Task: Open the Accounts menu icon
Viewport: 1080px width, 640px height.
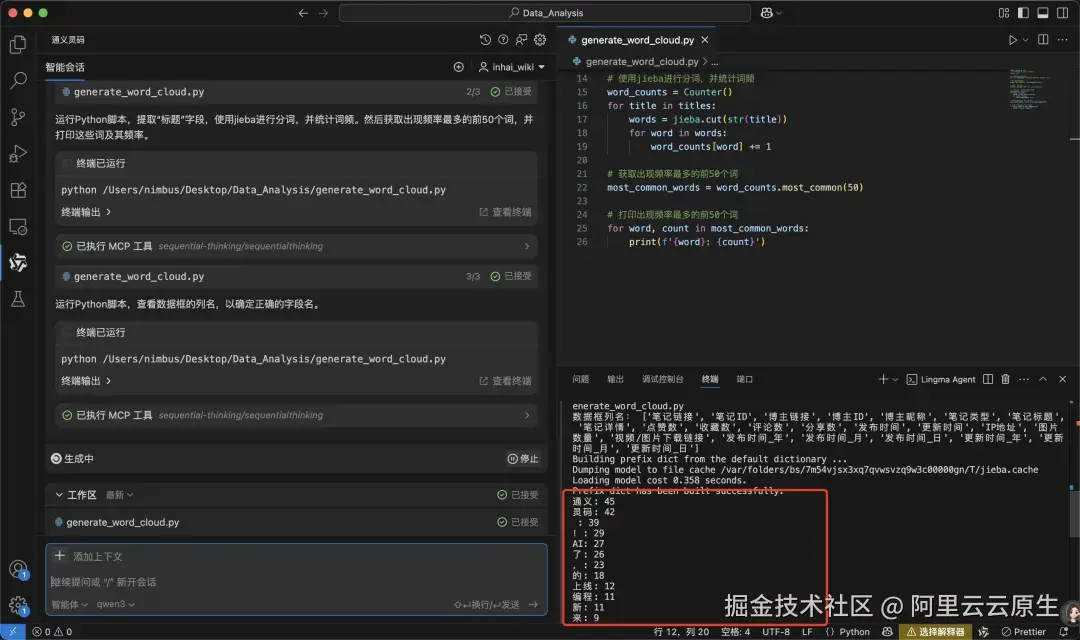Action: pyautogui.click(x=18, y=570)
